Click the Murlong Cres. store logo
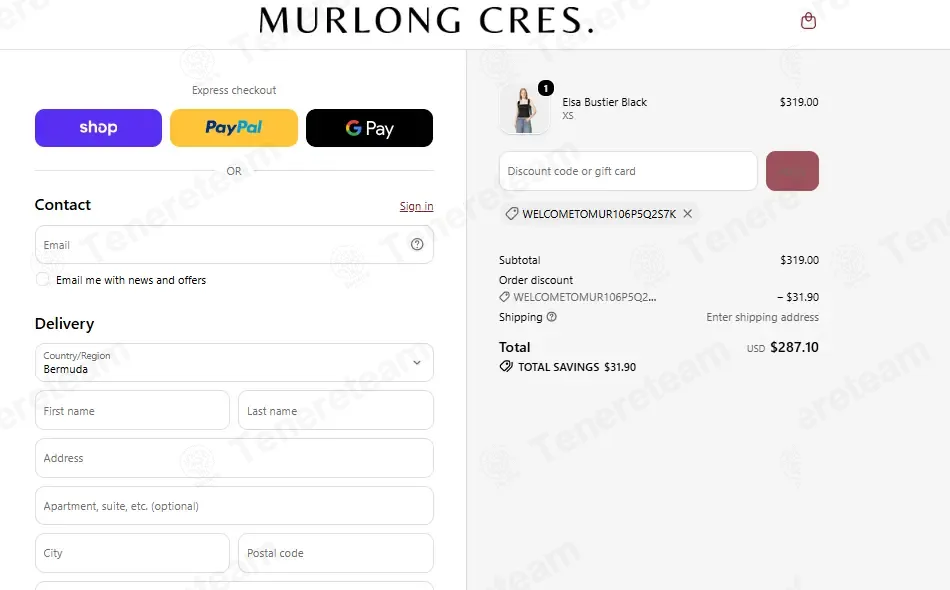The image size is (950, 590). click(x=427, y=21)
